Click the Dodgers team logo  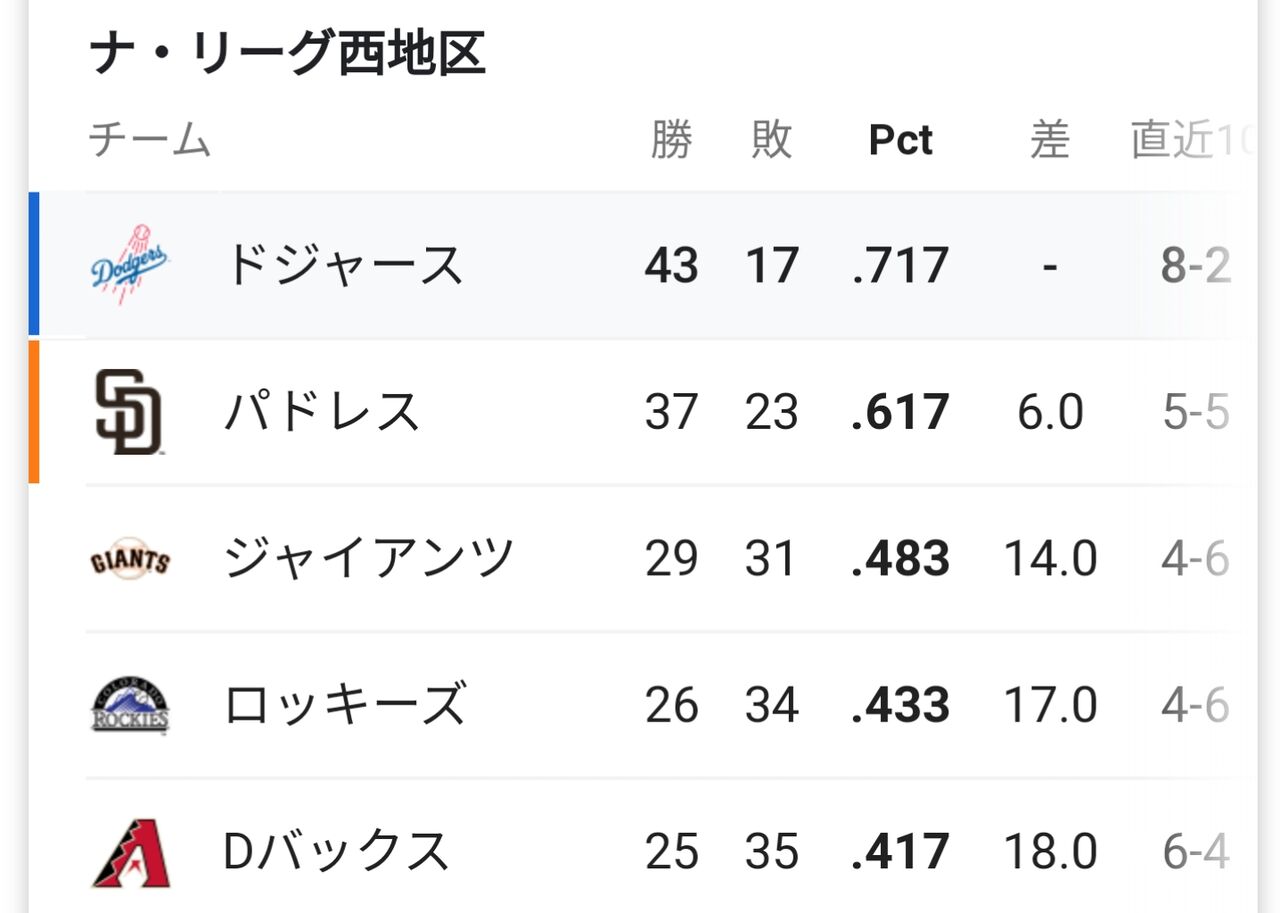[x=130, y=265]
